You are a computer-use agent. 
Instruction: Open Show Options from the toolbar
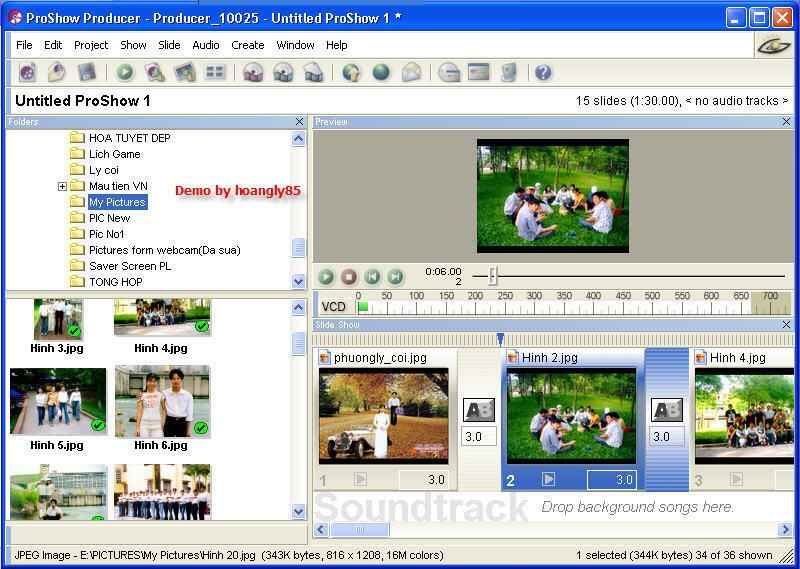pos(154,72)
